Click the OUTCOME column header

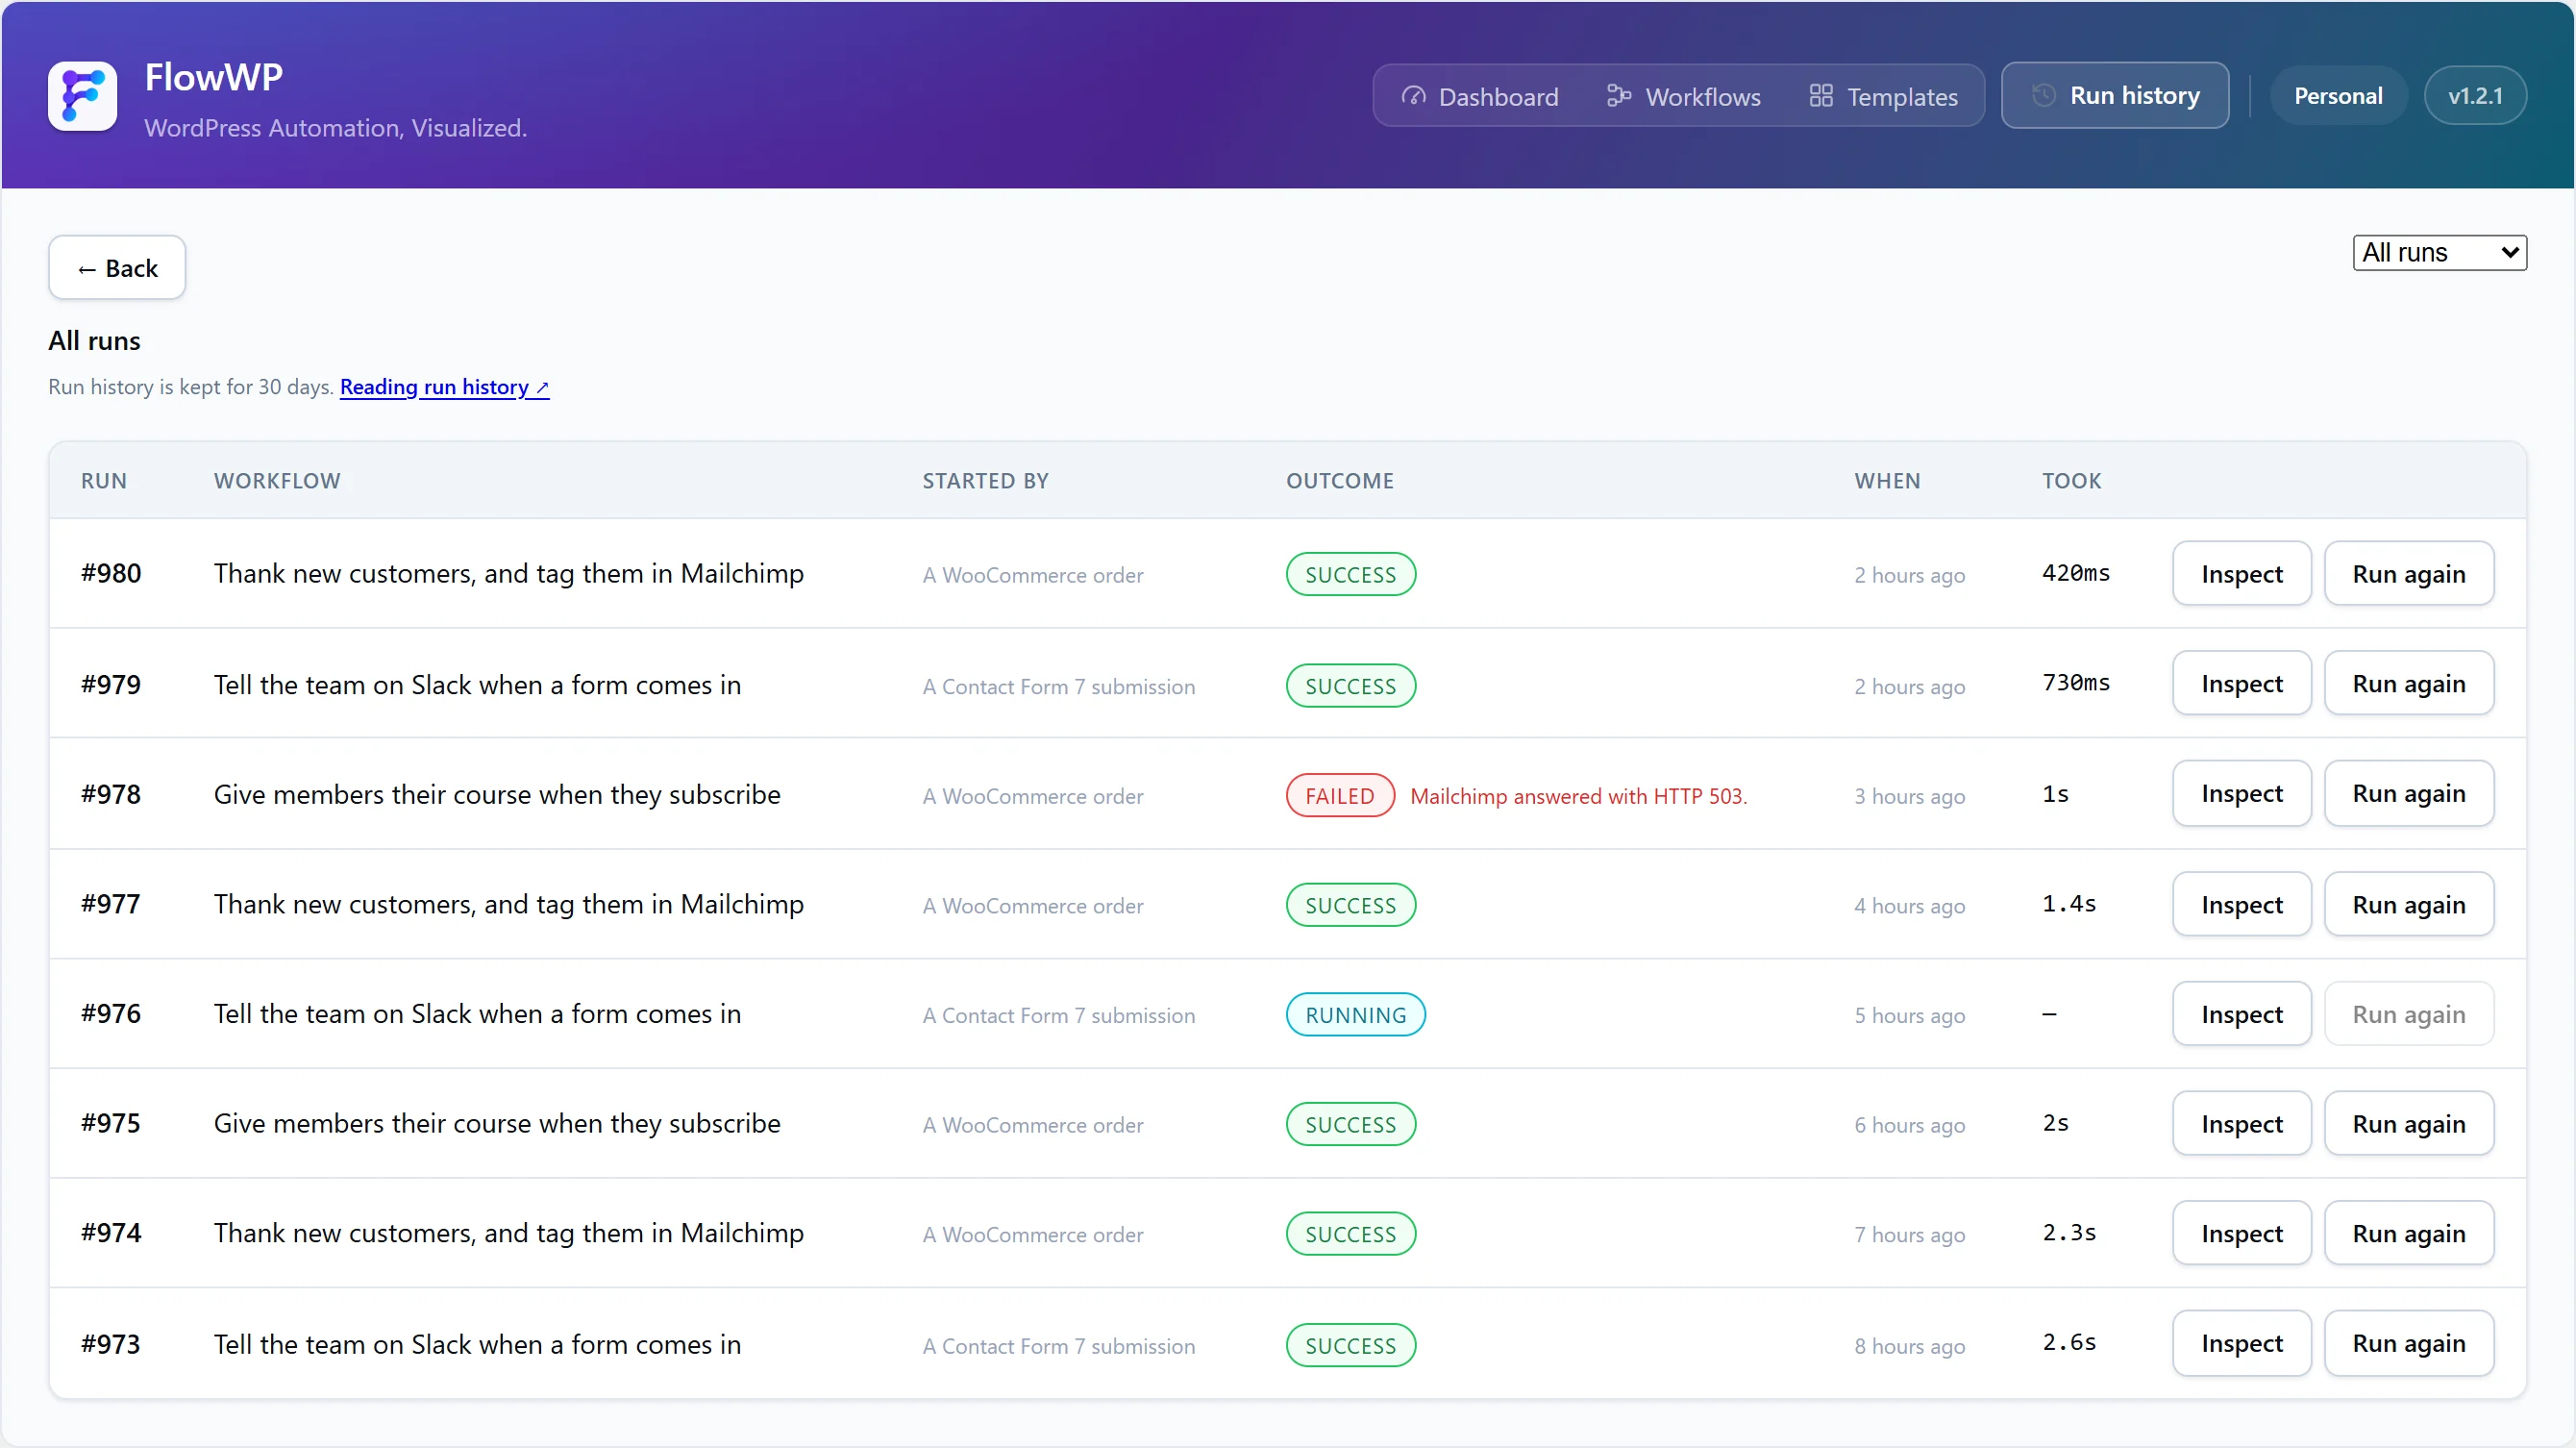pos(1339,481)
